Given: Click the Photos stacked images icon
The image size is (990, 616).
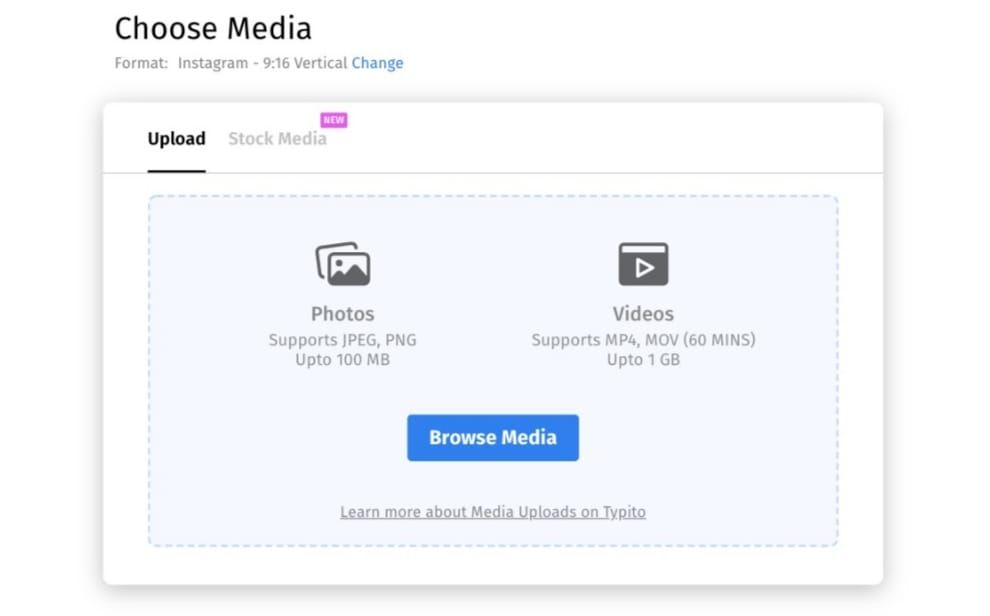Looking at the screenshot, I should coord(343,264).
